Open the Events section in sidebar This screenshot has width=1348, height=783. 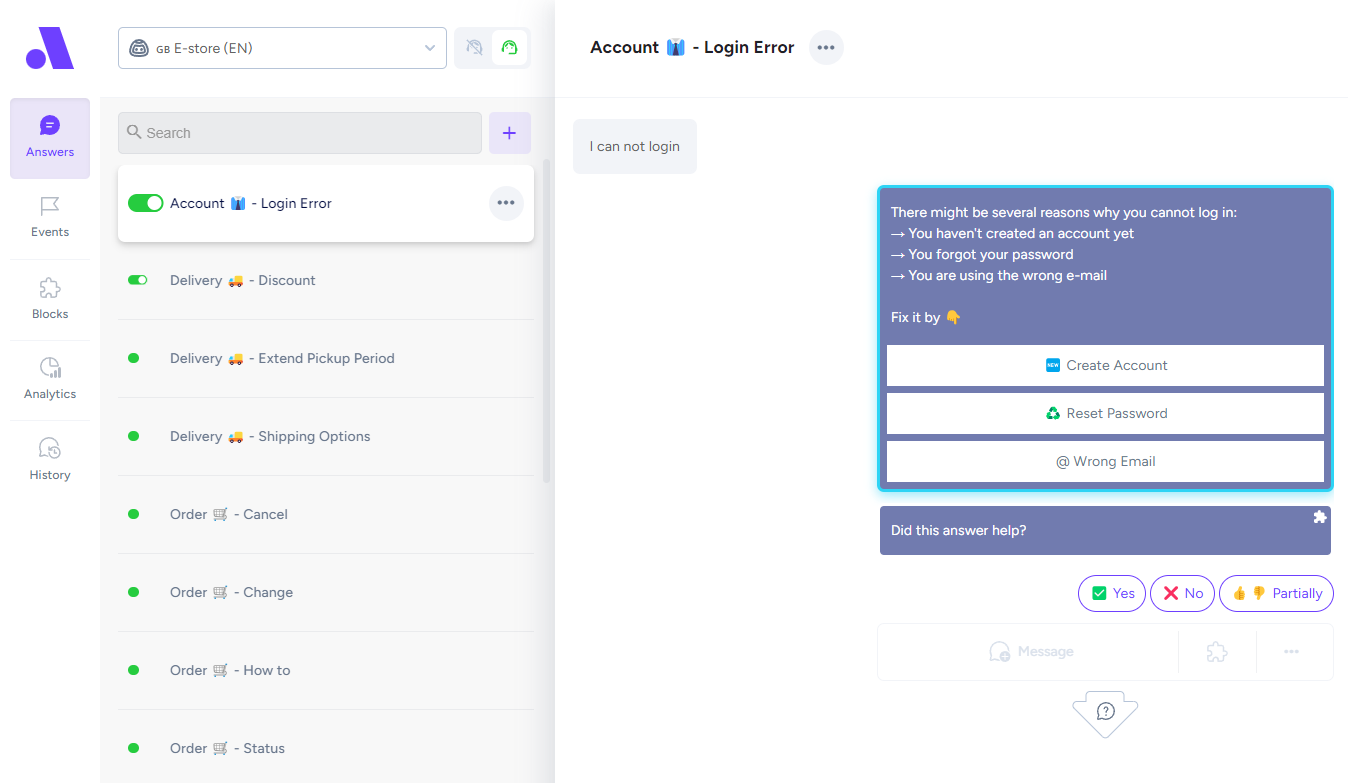click(x=50, y=217)
